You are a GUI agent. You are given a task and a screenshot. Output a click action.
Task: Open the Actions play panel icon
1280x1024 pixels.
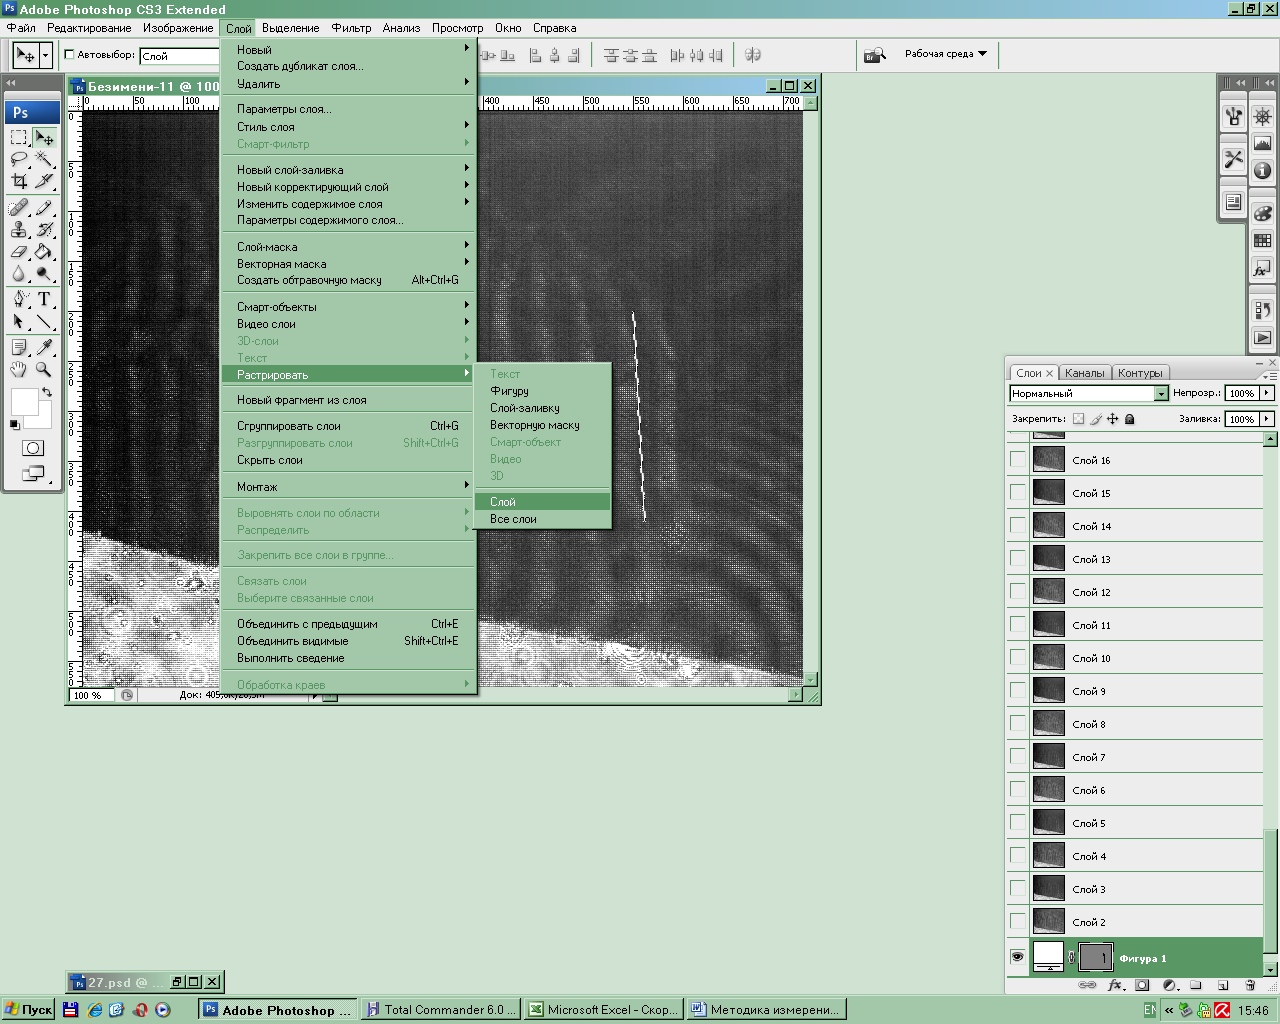click(x=1263, y=338)
